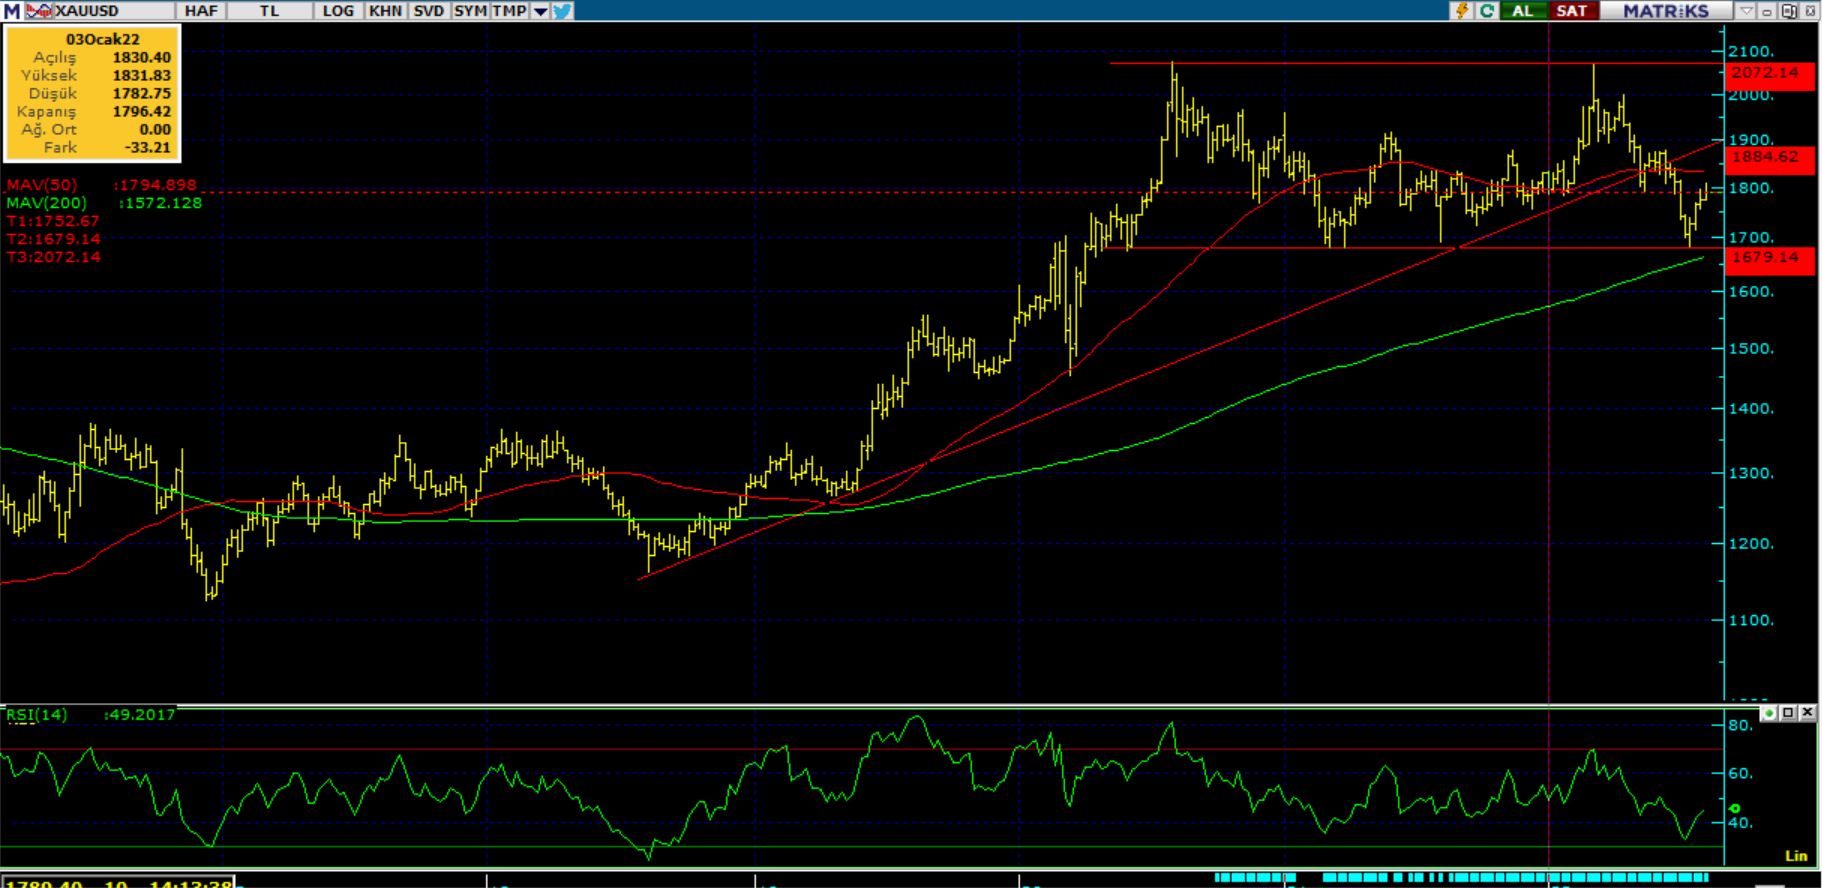Toggle the Lin scale label
Screen dimensions: 1822x888
1796,856
